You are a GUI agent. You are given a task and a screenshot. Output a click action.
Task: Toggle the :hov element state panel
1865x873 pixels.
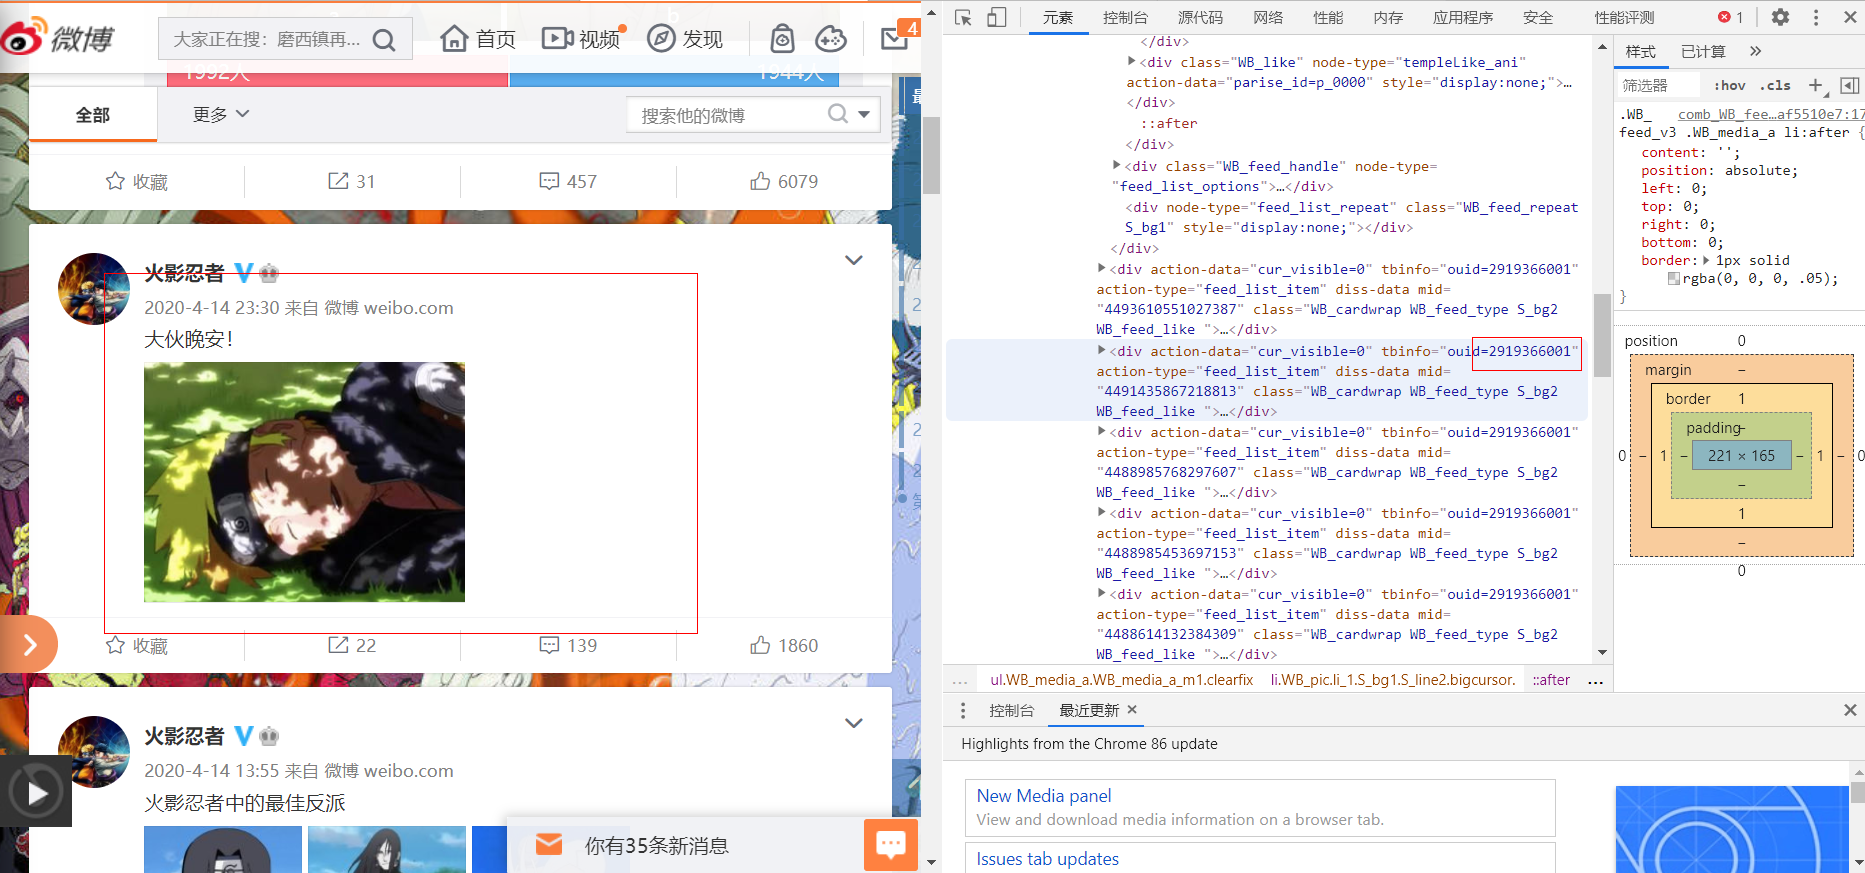tap(1729, 85)
